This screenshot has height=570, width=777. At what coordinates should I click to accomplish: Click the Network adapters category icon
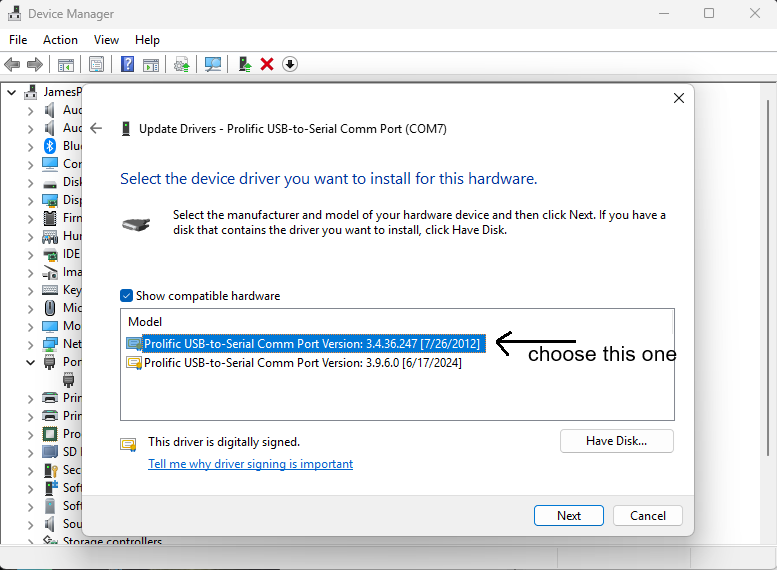(x=50, y=344)
